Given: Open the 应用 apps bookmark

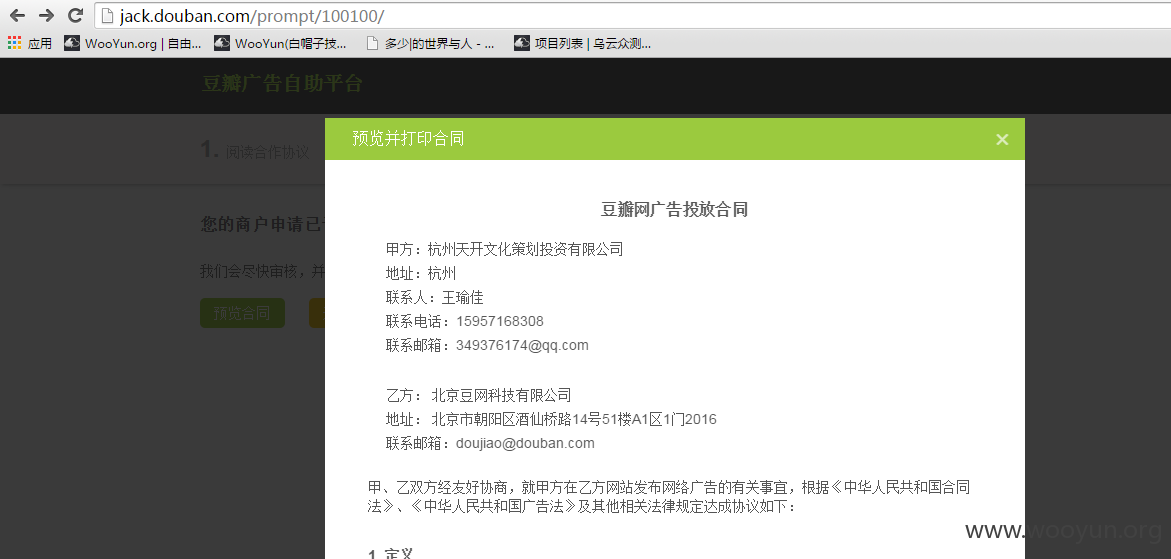Looking at the screenshot, I should (x=30, y=44).
